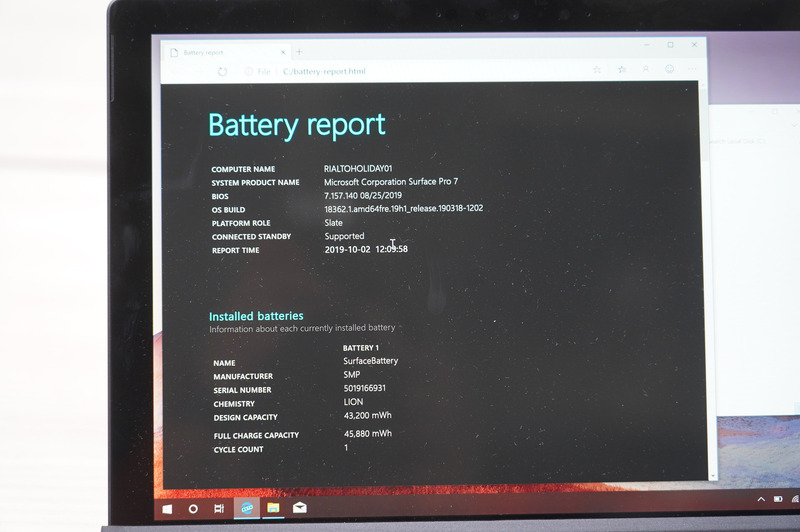Click the battery name 'SurfaceBattery'

(x=370, y=361)
